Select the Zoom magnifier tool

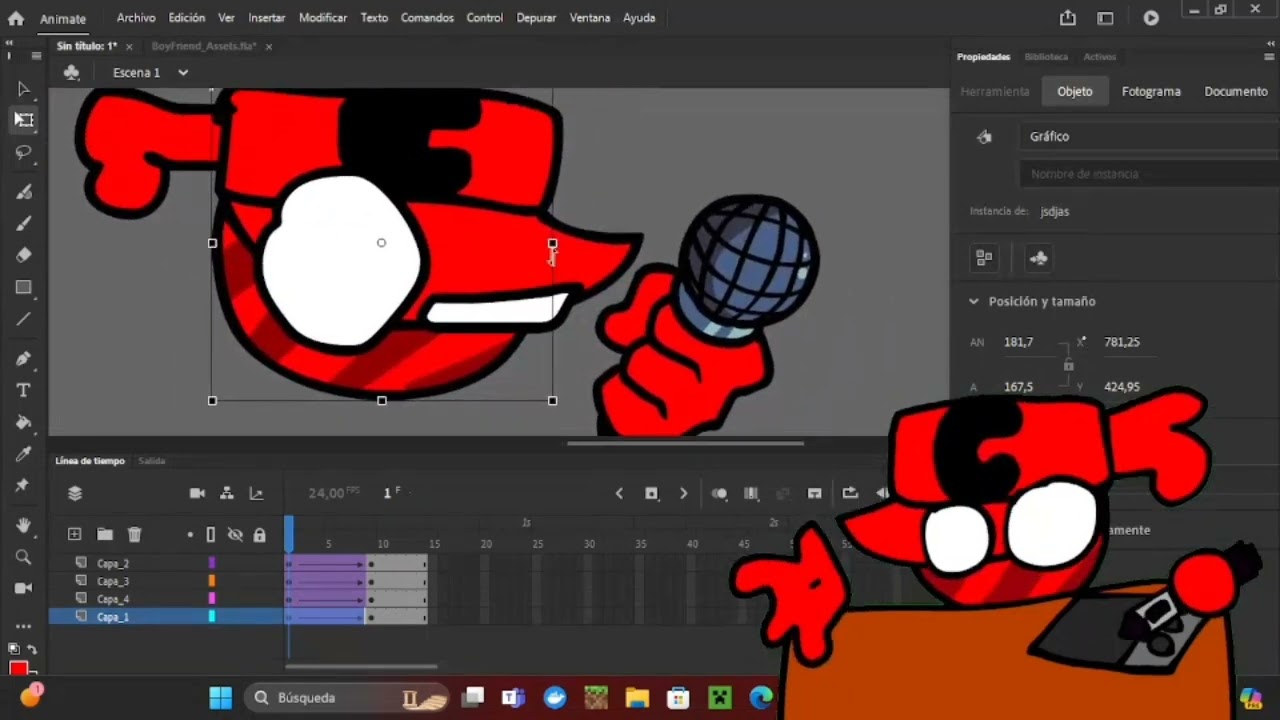[24, 557]
